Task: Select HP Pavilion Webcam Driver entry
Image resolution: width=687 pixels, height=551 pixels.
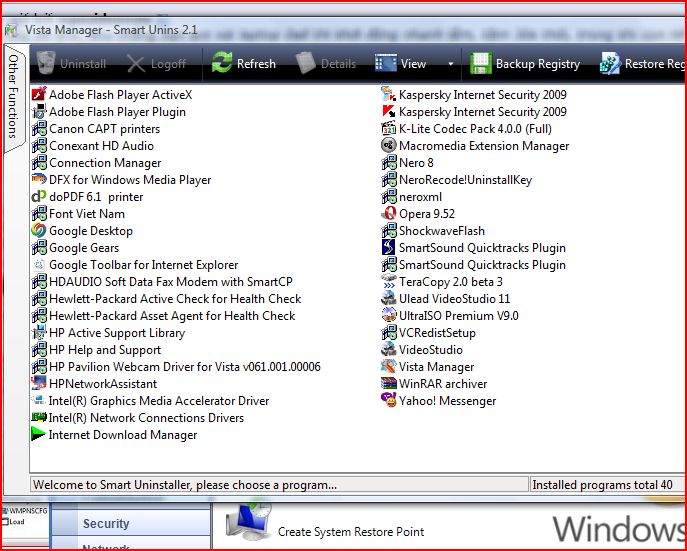Action: (184, 367)
